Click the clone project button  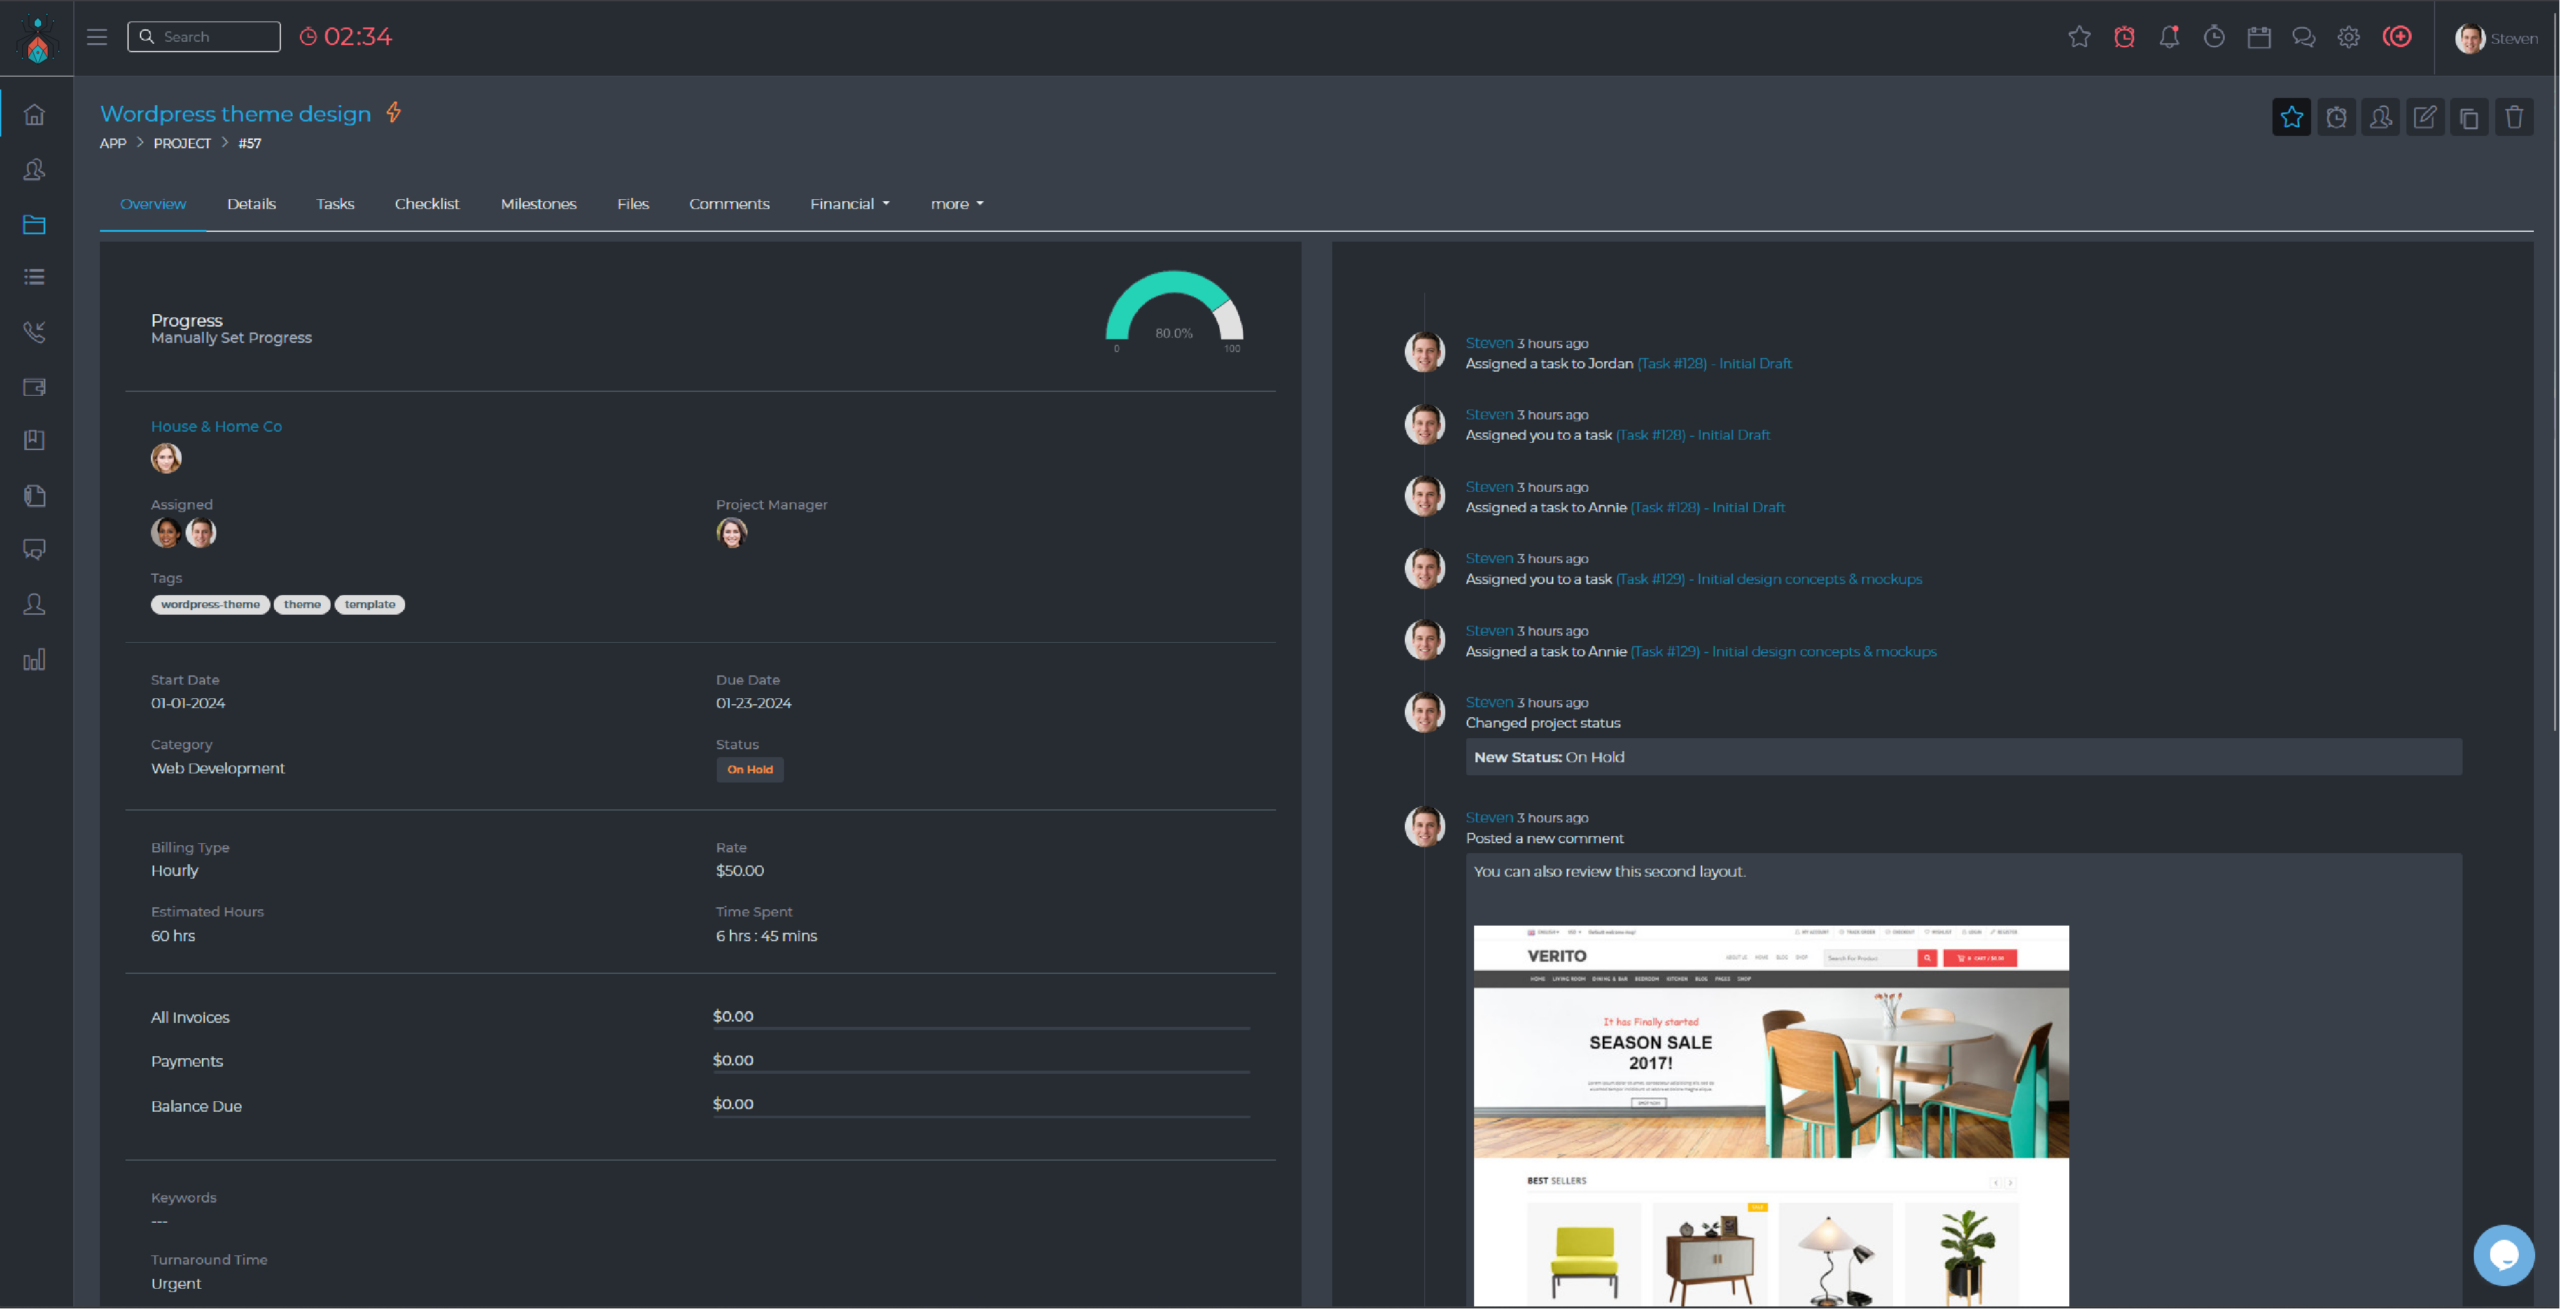point(2470,117)
